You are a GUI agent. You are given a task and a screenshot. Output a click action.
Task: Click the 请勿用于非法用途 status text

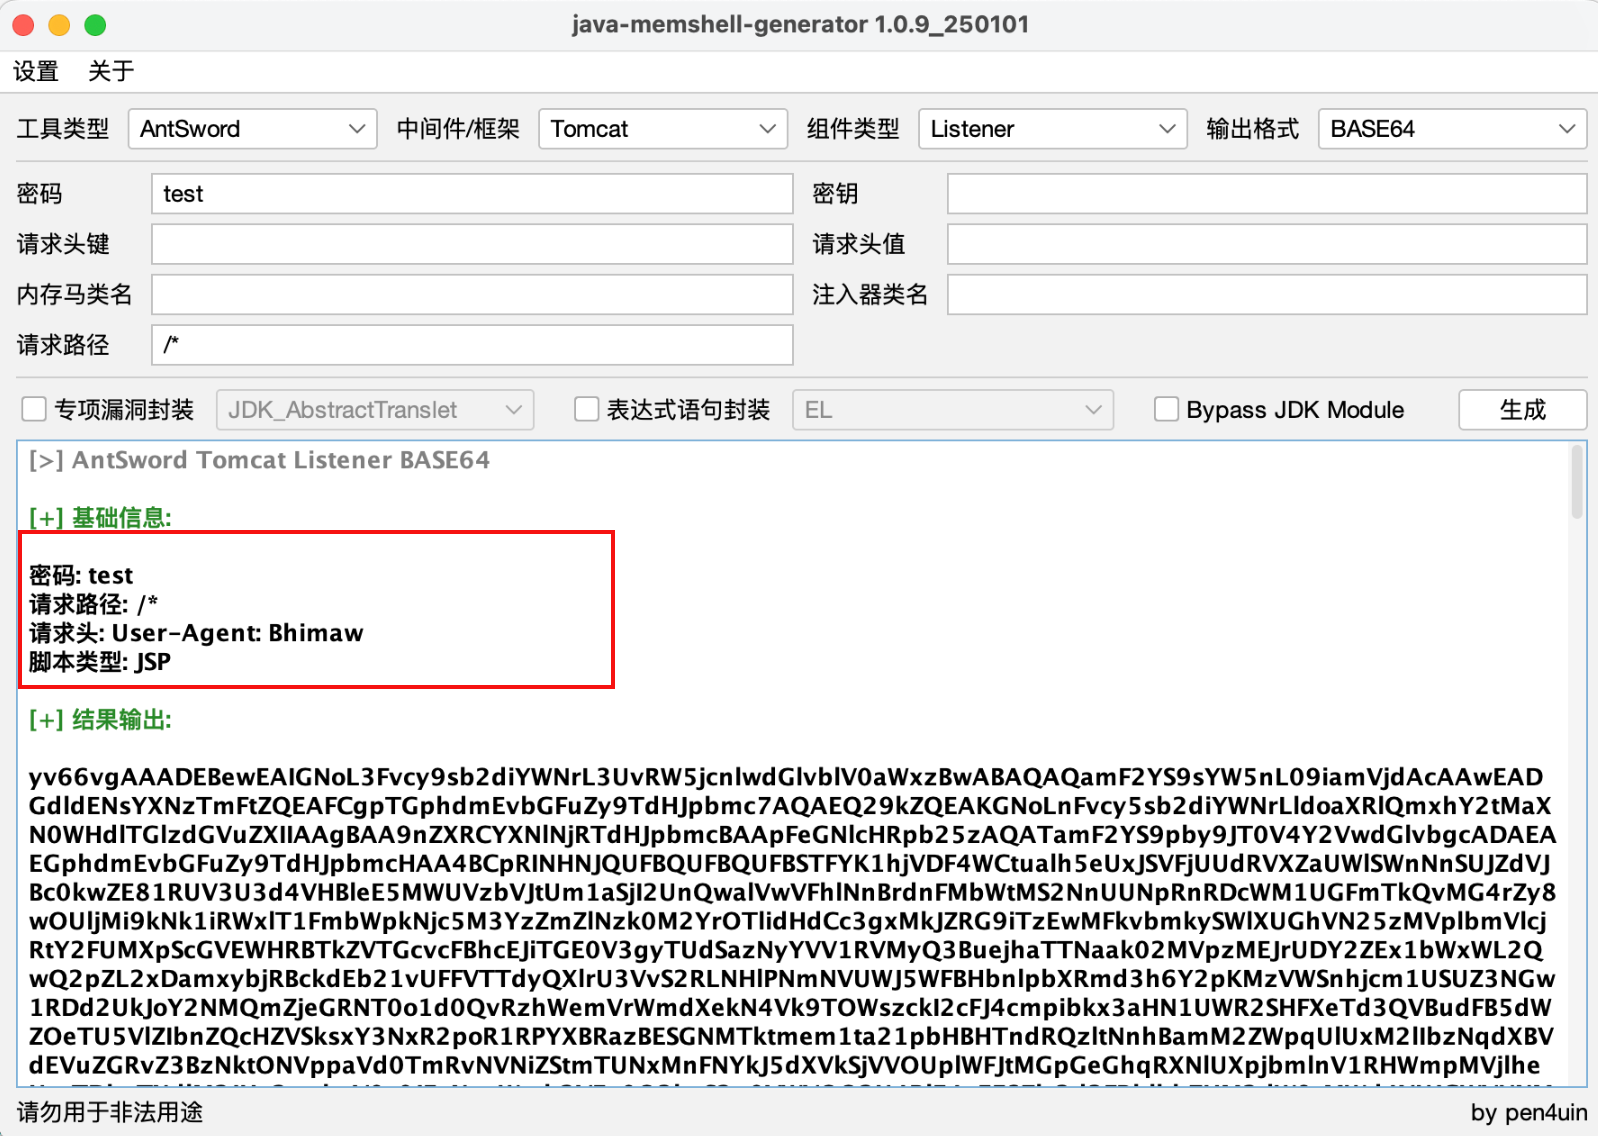pos(110,1112)
